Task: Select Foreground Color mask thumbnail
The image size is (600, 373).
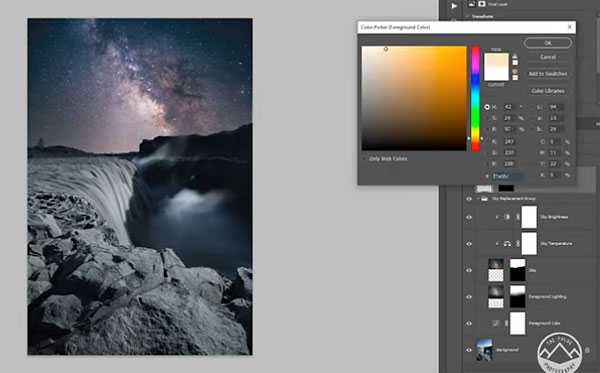Action: [x=517, y=323]
